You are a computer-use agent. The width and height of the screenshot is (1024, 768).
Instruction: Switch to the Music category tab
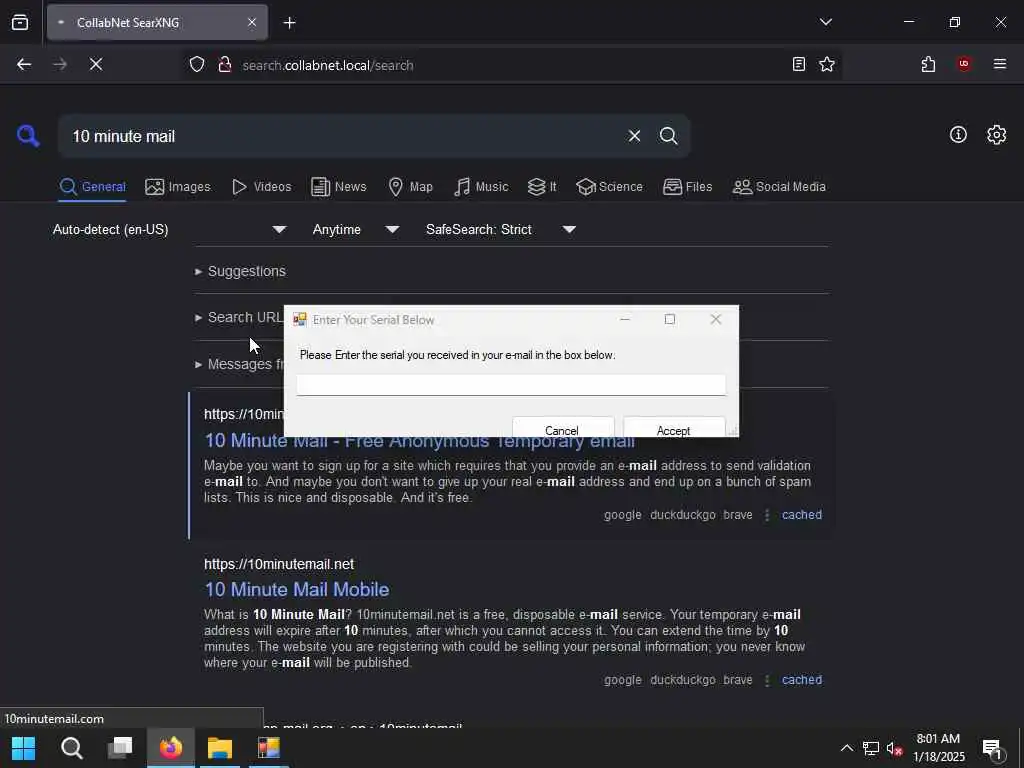[481, 187]
